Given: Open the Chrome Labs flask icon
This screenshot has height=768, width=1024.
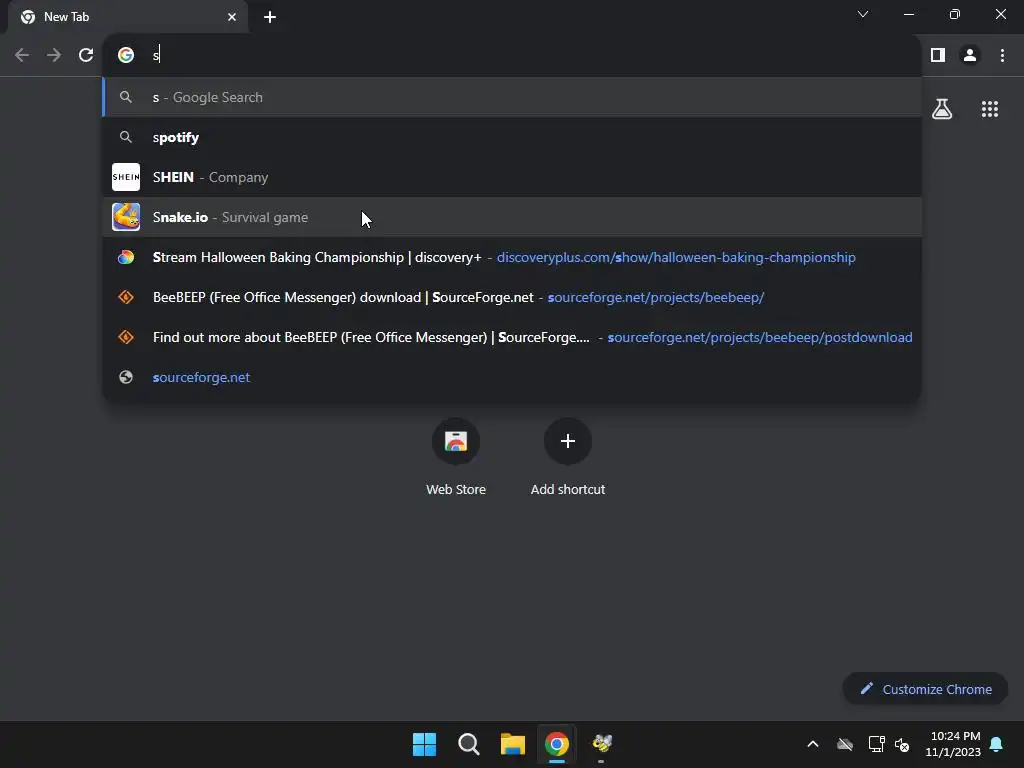Looking at the screenshot, I should click(942, 109).
